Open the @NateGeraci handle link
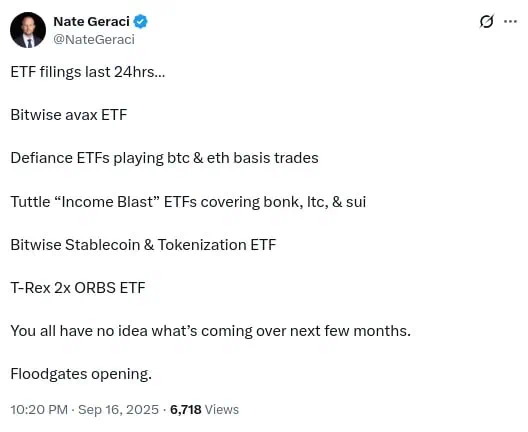This screenshot has width=528, height=432. (94, 39)
